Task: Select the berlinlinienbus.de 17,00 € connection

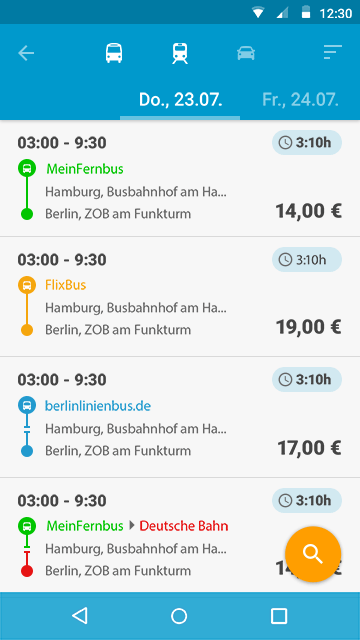Action: (180, 417)
